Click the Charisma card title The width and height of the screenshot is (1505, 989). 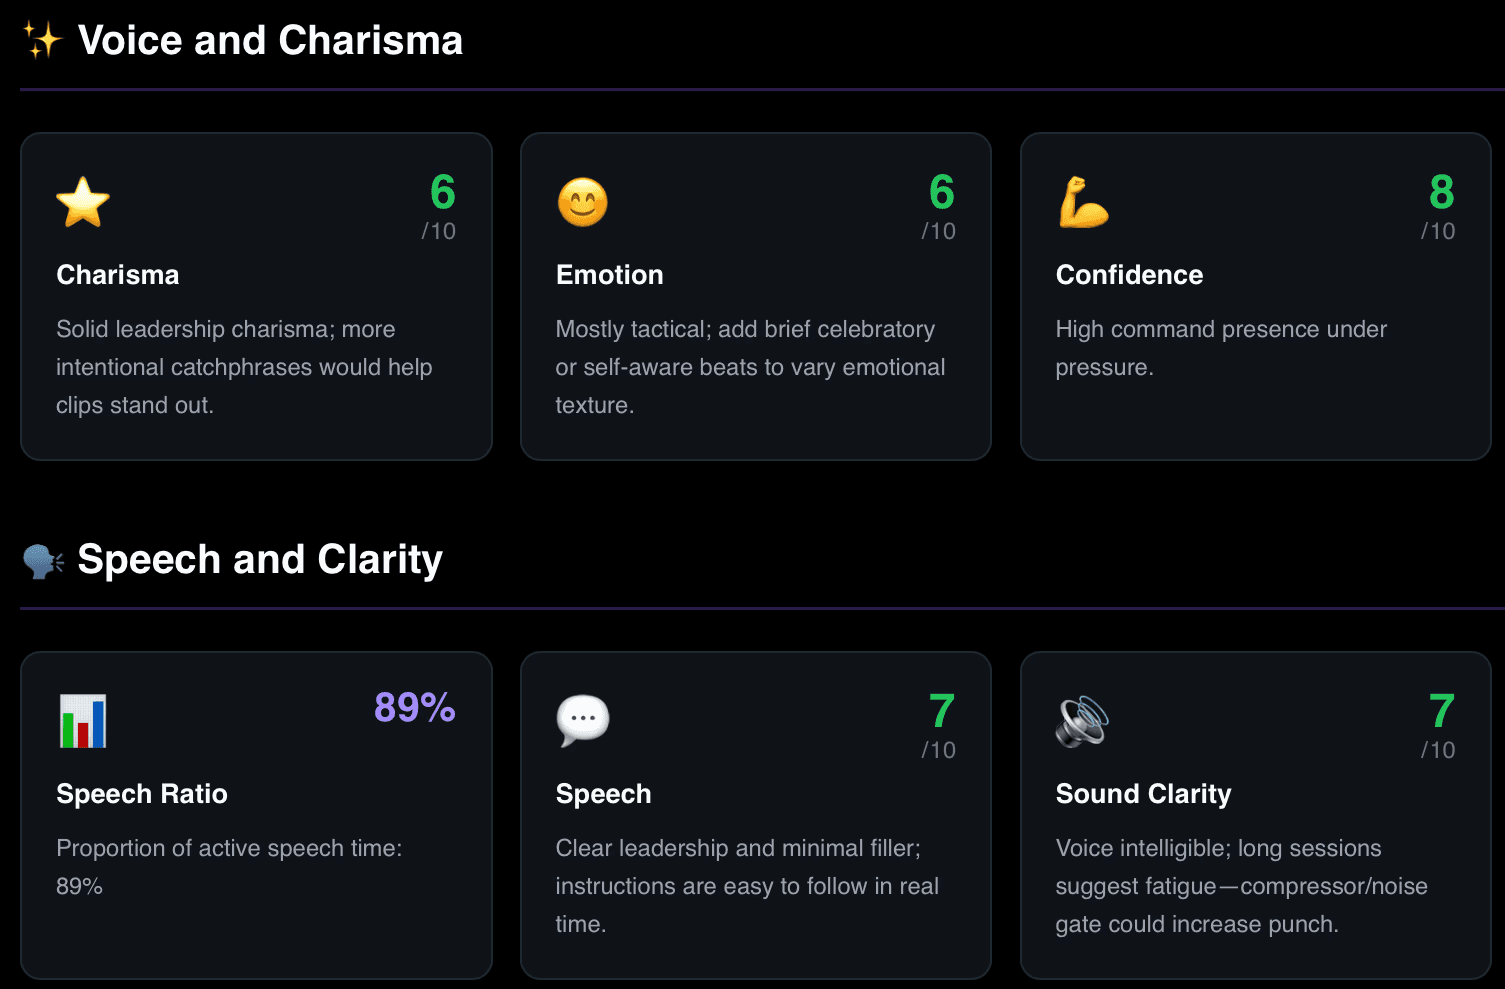click(118, 275)
